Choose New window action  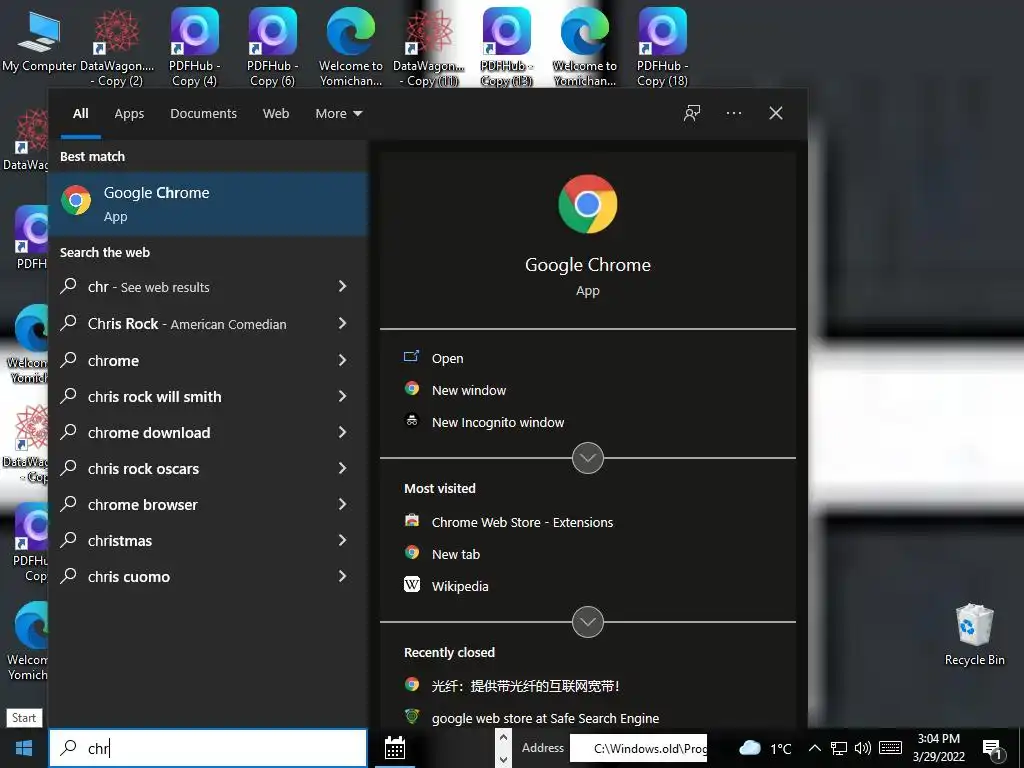tap(468, 390)
